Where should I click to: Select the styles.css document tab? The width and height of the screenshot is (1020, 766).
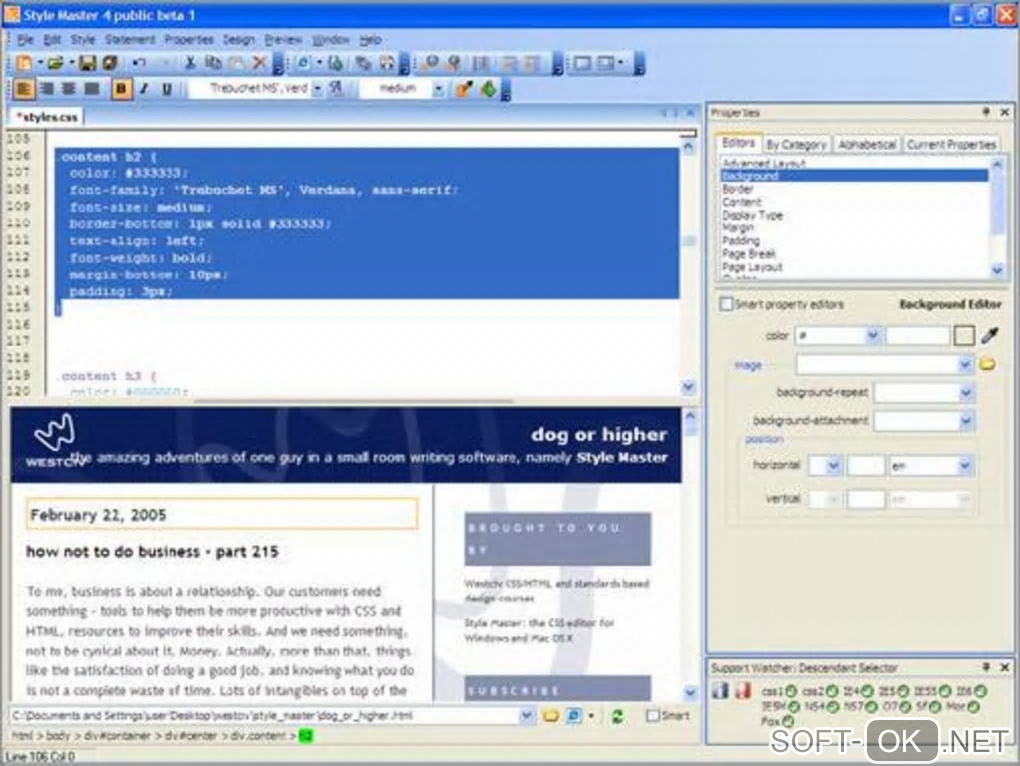click(x=47, y=117)
